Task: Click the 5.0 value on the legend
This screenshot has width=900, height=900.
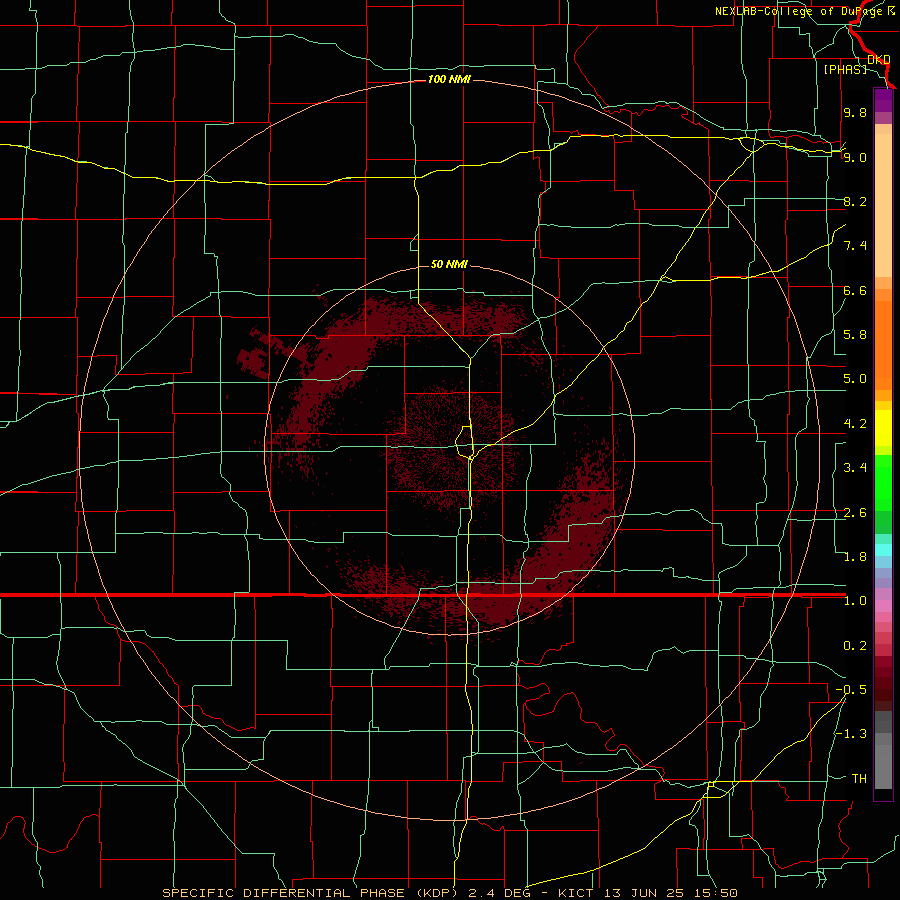Action: [x=855, y=379]
